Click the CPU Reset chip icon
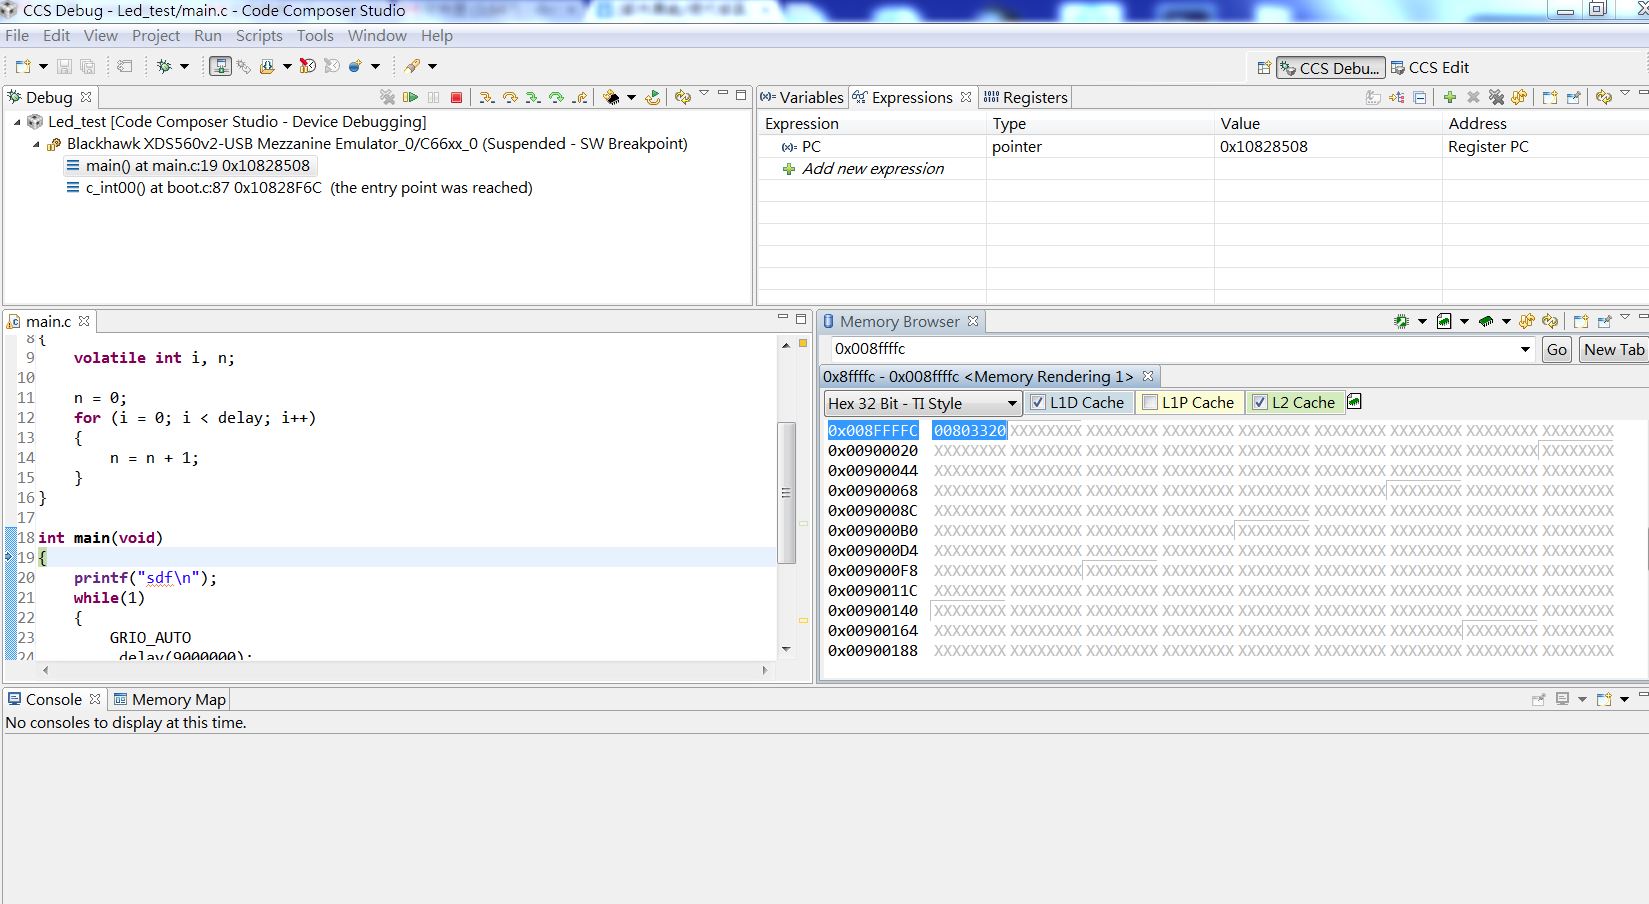The width and height of the screenshot is (1649, 904). click(611, 97)
